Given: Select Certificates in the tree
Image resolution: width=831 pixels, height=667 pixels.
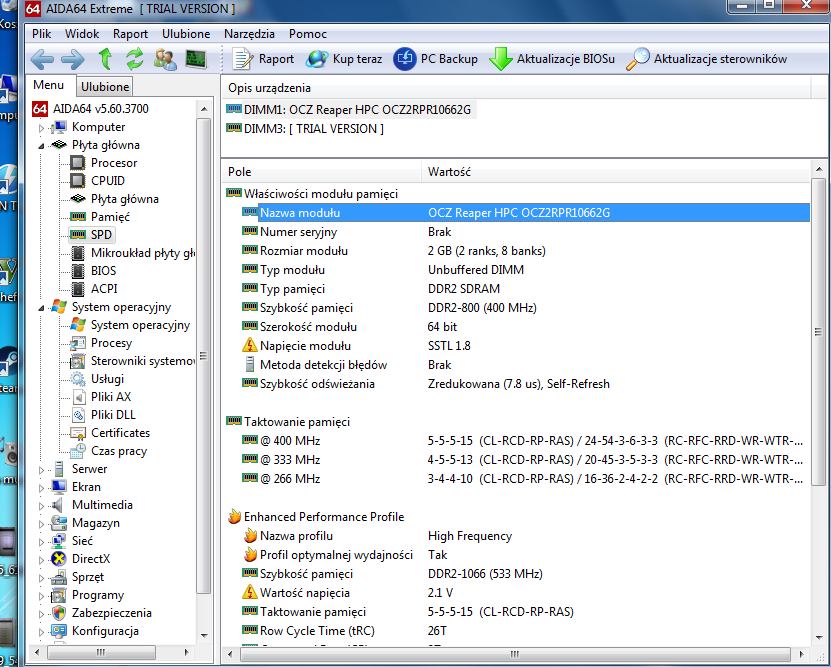Looking at the screenshot, I should pos(120,433).
